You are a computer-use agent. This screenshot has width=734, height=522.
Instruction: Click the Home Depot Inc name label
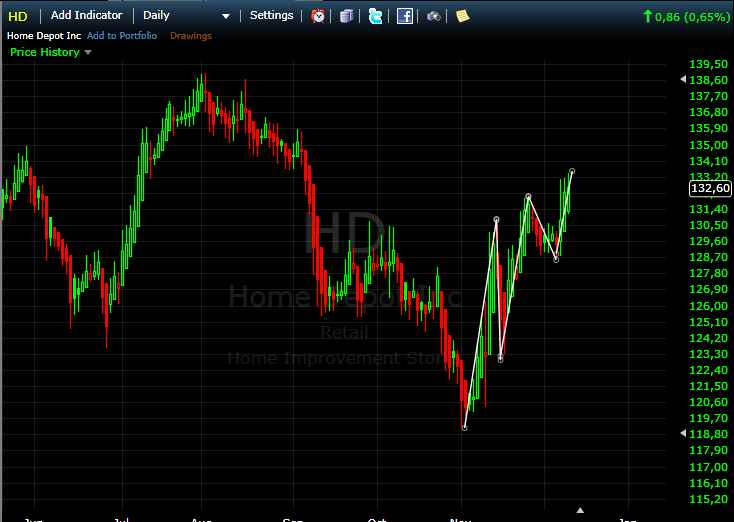(44, 36)
